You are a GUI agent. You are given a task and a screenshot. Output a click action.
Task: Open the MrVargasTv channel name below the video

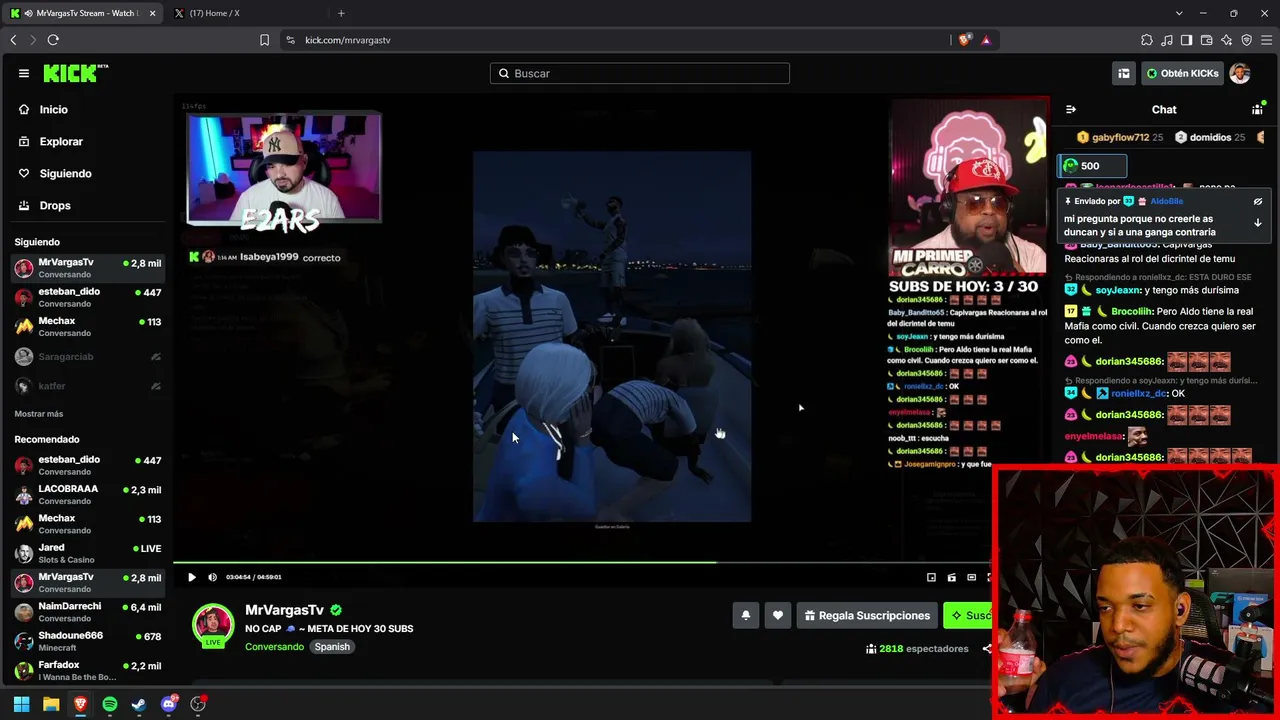tap(285, 610)
